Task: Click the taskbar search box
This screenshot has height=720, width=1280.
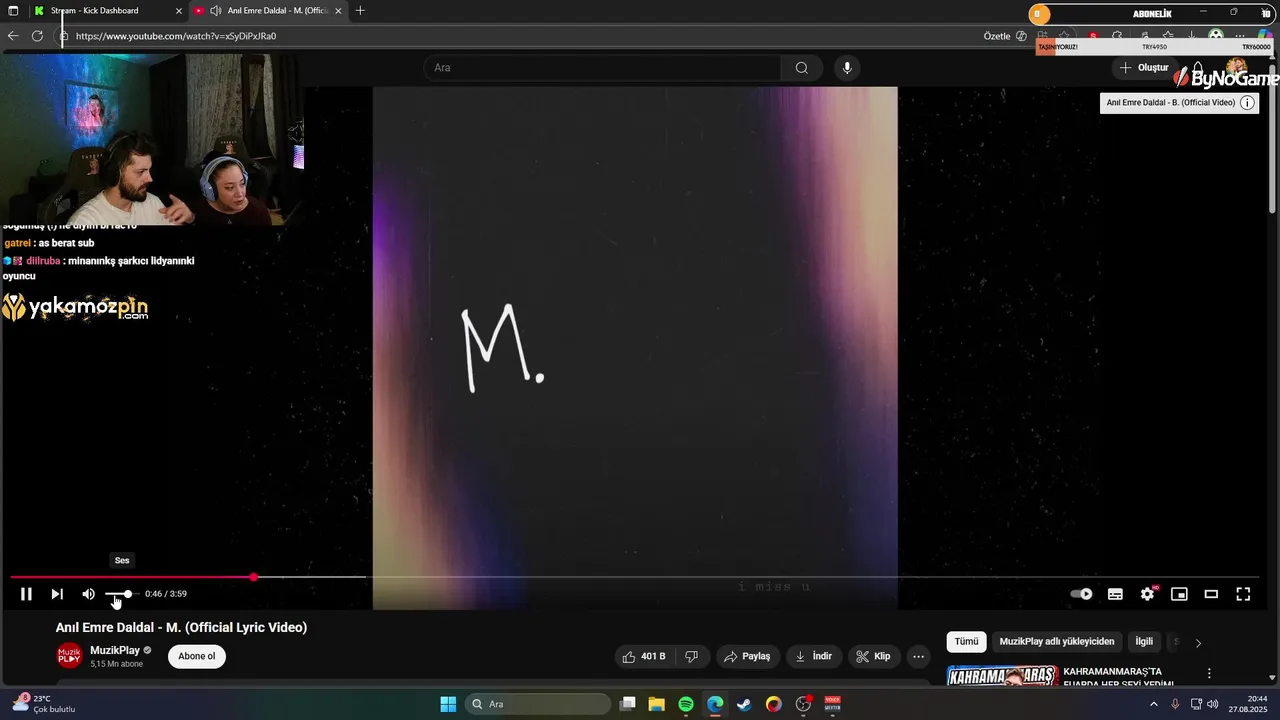Action: click(x=538, y=704)
